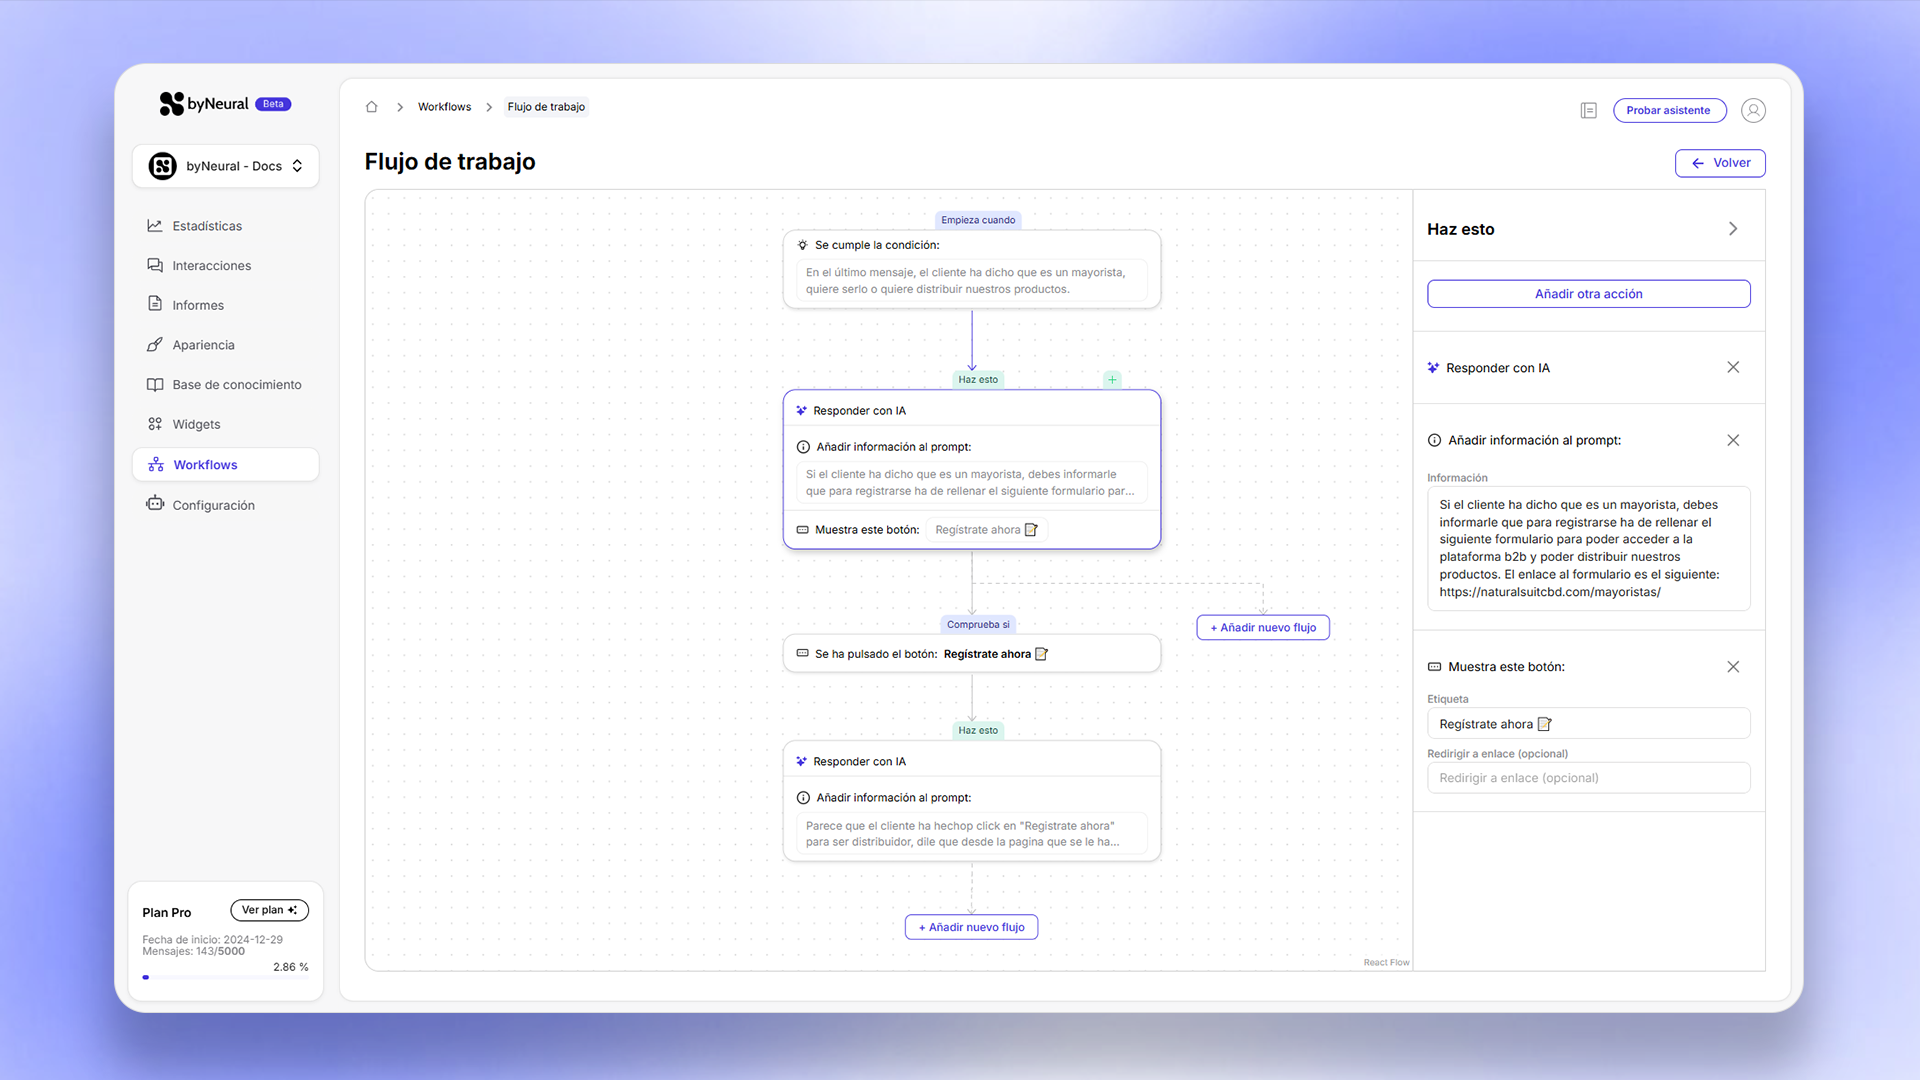The width and height of the screenshot is (1920, 1080).
Task: Open the documentation icon near Probar asistente
Action: click(1589, 110)
